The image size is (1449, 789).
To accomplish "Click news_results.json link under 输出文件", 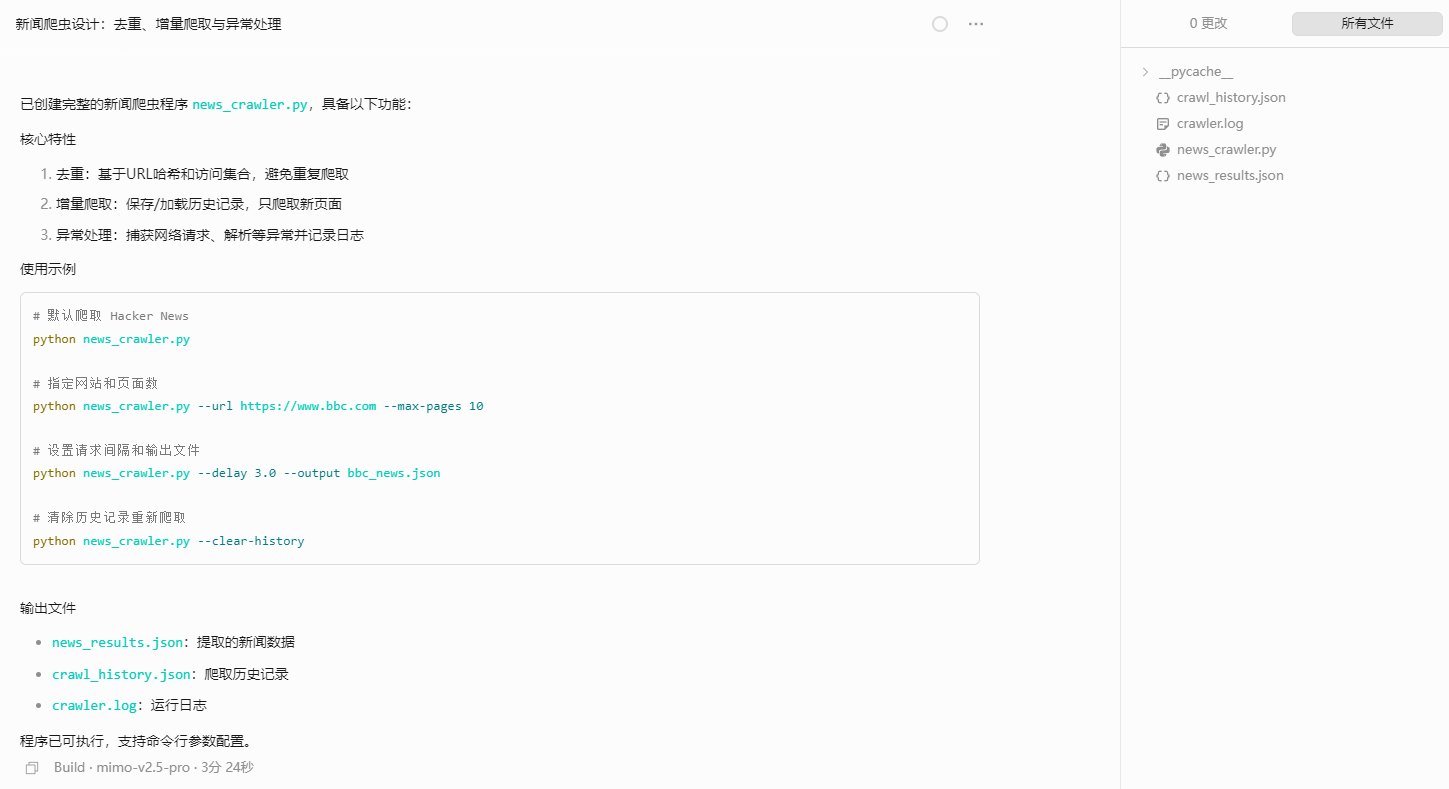I will [x=117, y=643].
